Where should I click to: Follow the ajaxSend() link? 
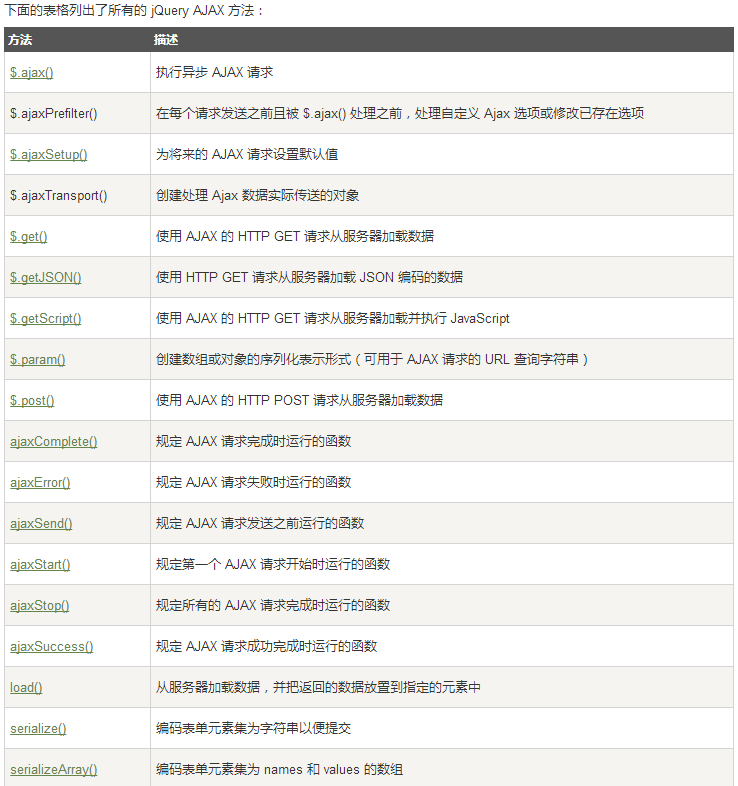pos(41,524)
